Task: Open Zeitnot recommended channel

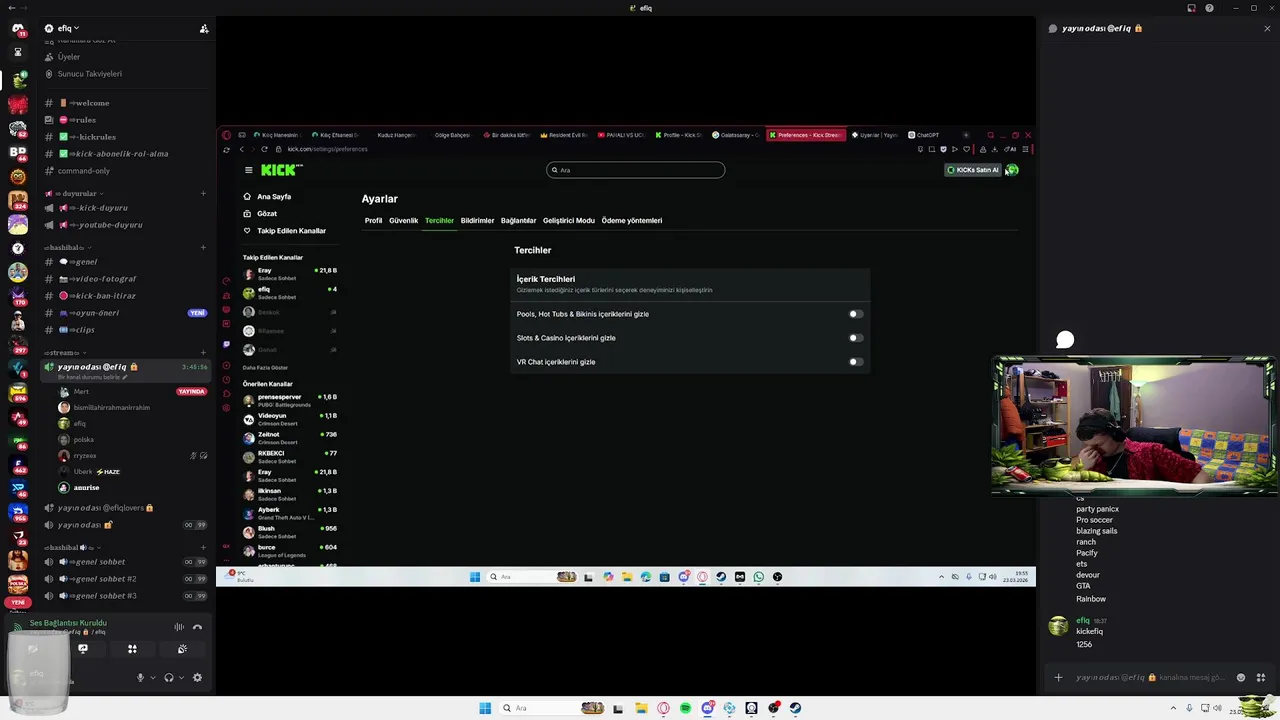Action: [289, 438]
